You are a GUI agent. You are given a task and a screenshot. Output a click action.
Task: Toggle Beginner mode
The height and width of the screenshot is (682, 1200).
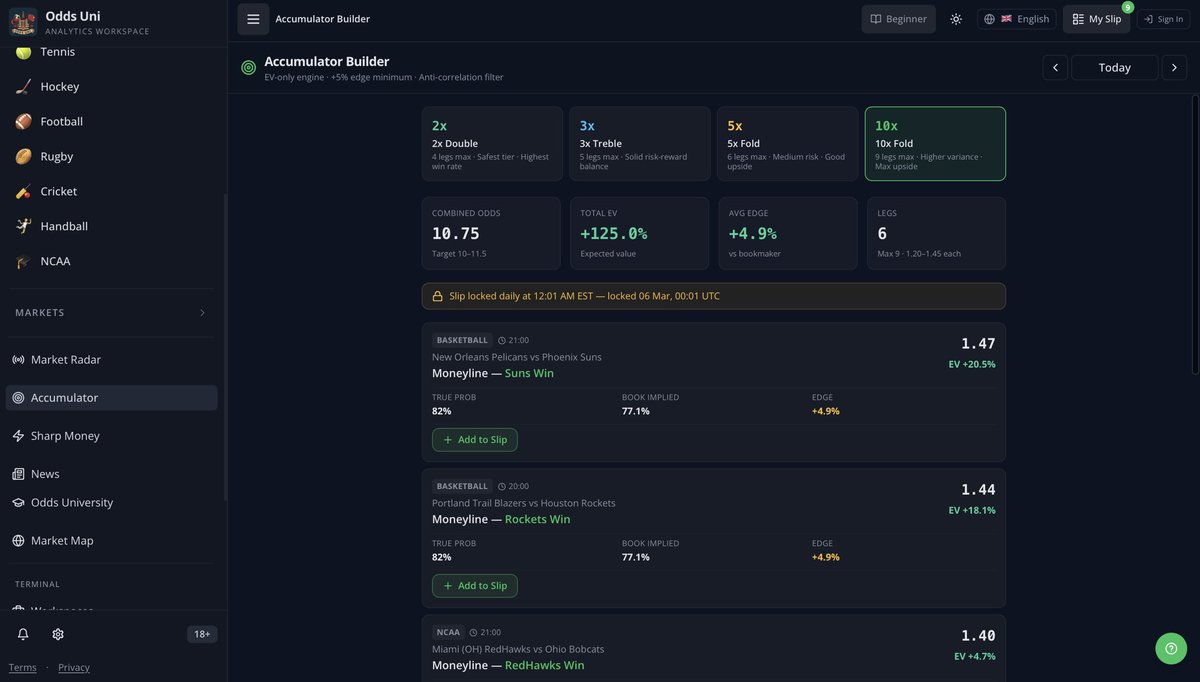tap(899, 19)
